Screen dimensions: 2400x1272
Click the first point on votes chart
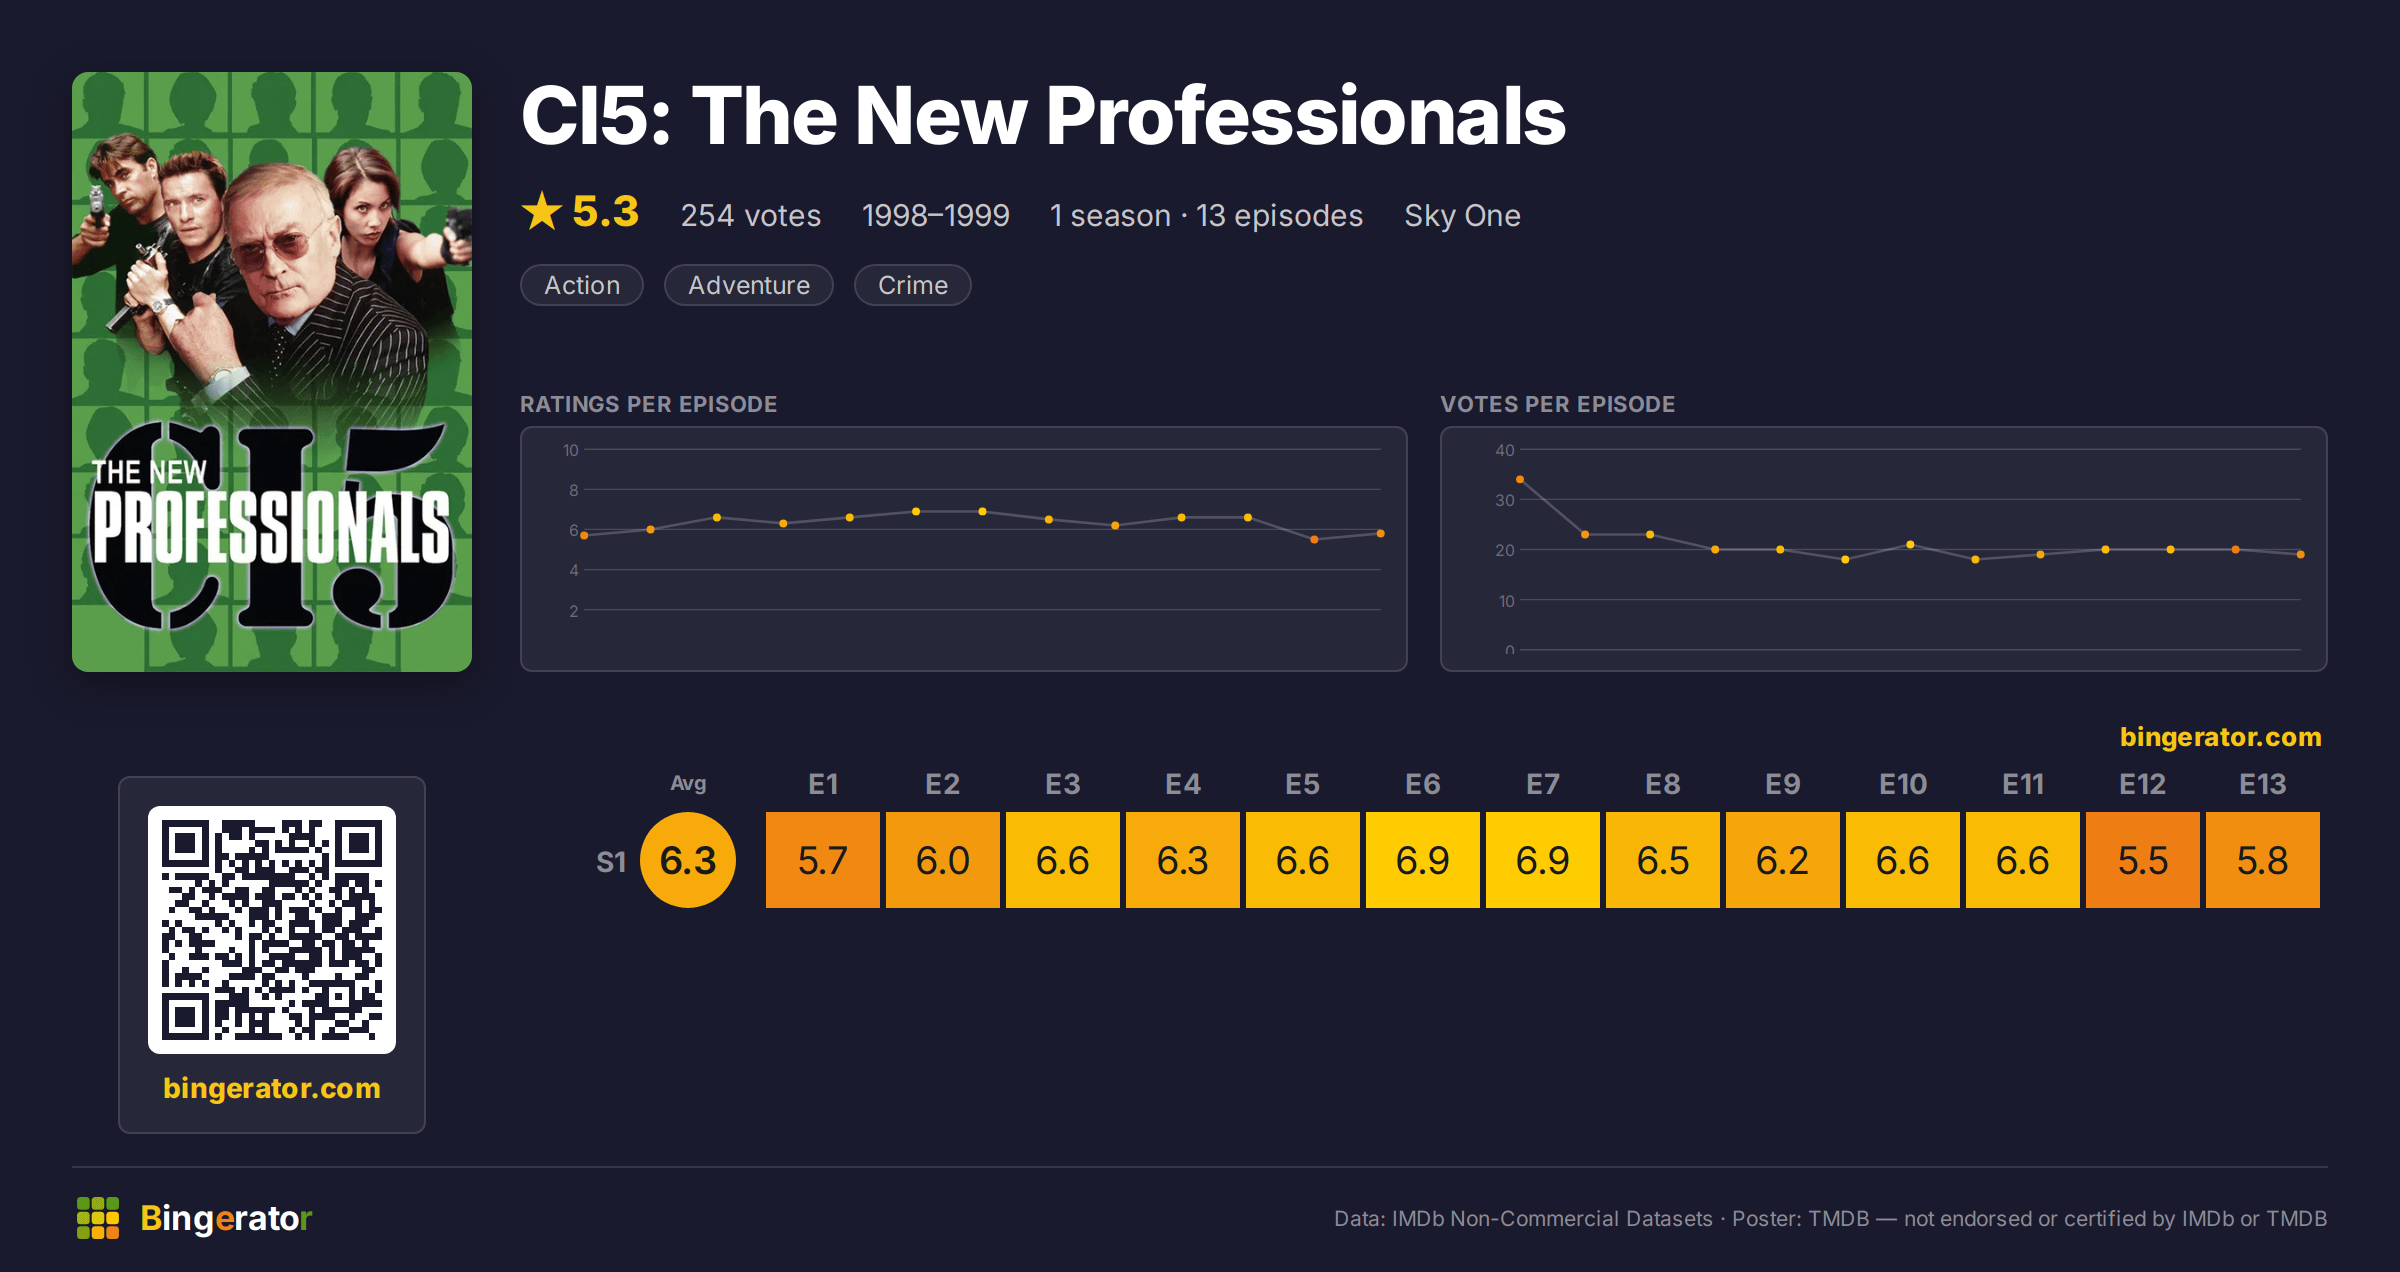pyautogui.click(x=1520, y=480)
